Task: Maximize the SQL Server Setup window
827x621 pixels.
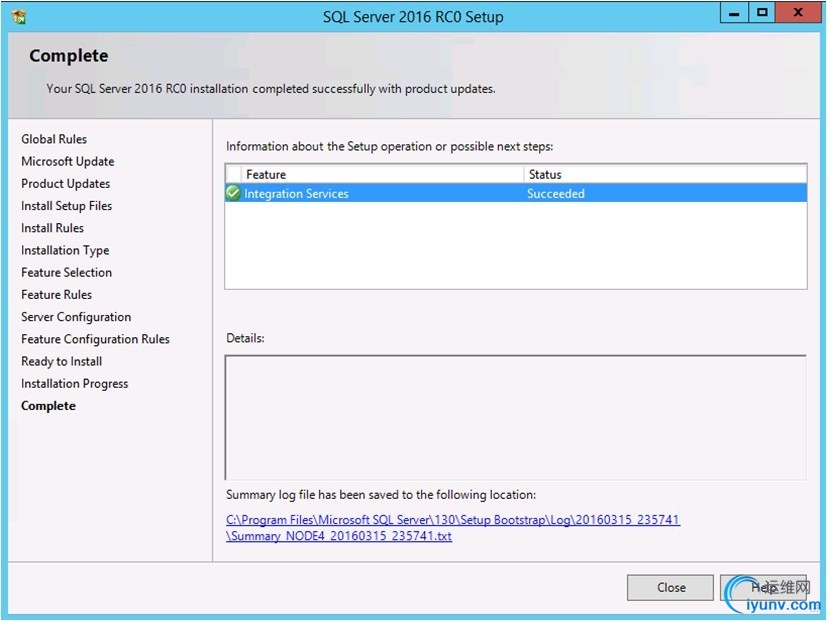Action: [x=762, y=13]
